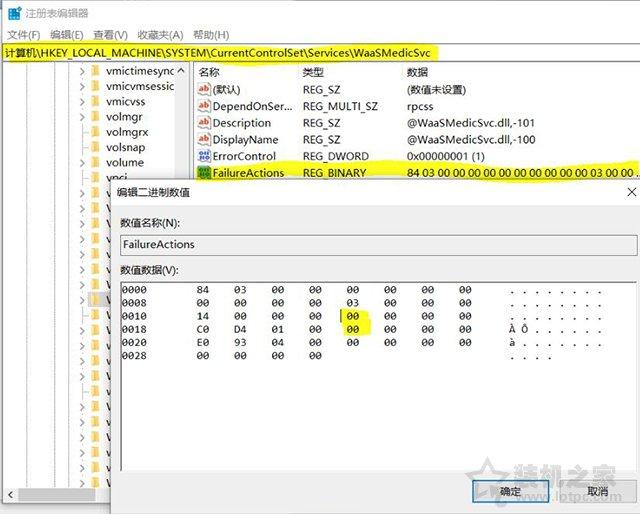
Task: Select the DependOnSer... value name
Action: point(252,107)
